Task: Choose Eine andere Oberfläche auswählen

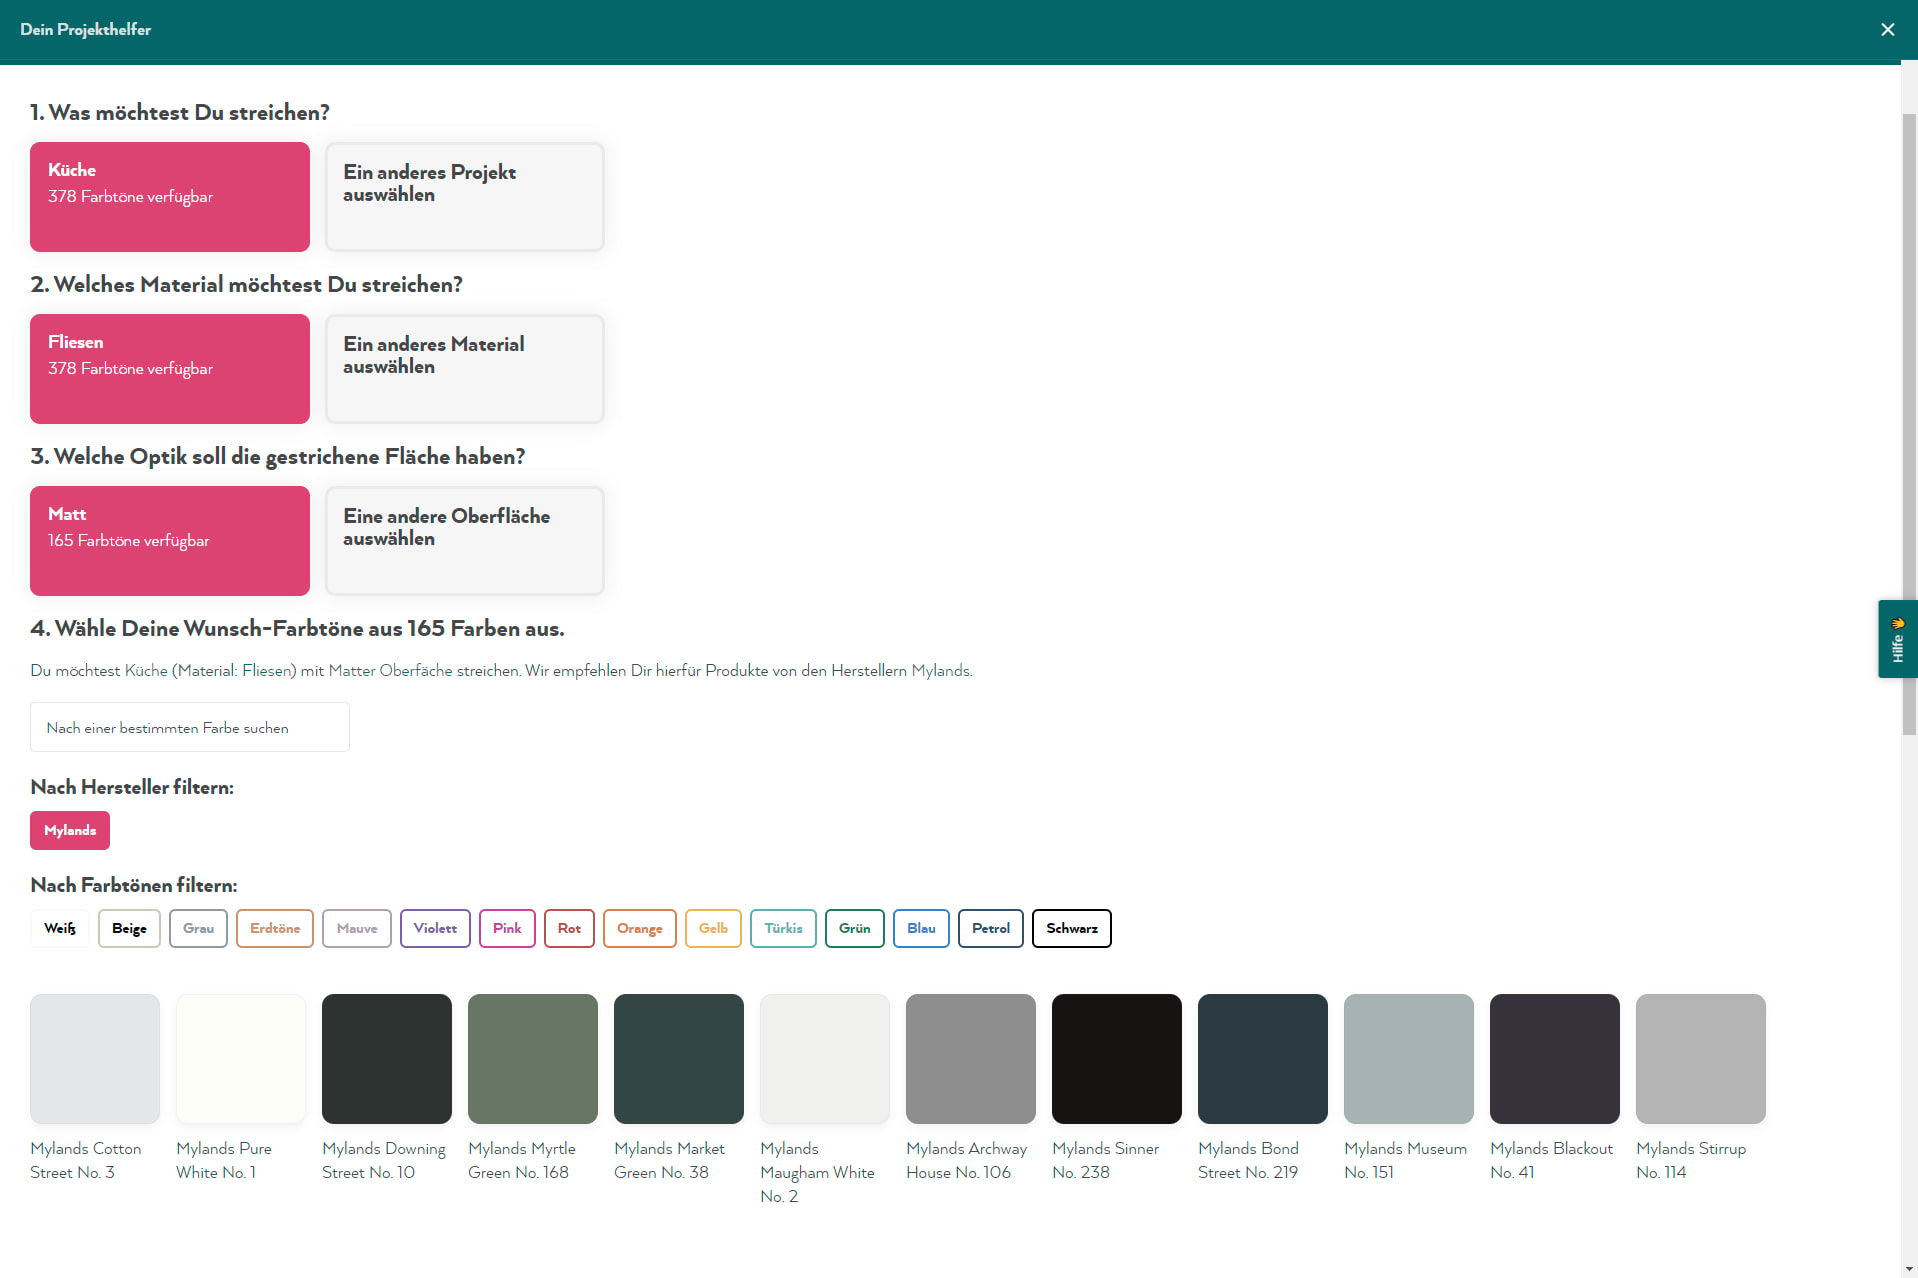Action: pyautogui.click(x=465, y=541)
